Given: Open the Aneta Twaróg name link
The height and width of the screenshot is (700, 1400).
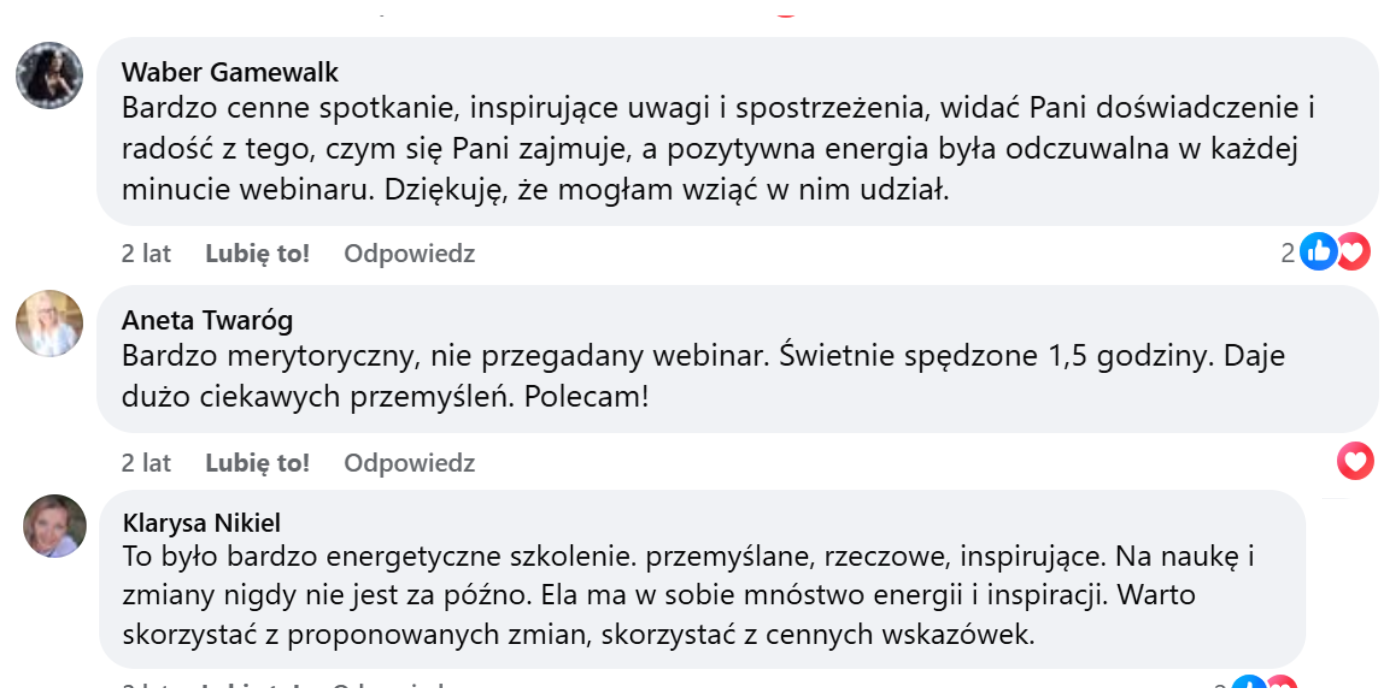Looking at the screenshot, I should [207, 320].
